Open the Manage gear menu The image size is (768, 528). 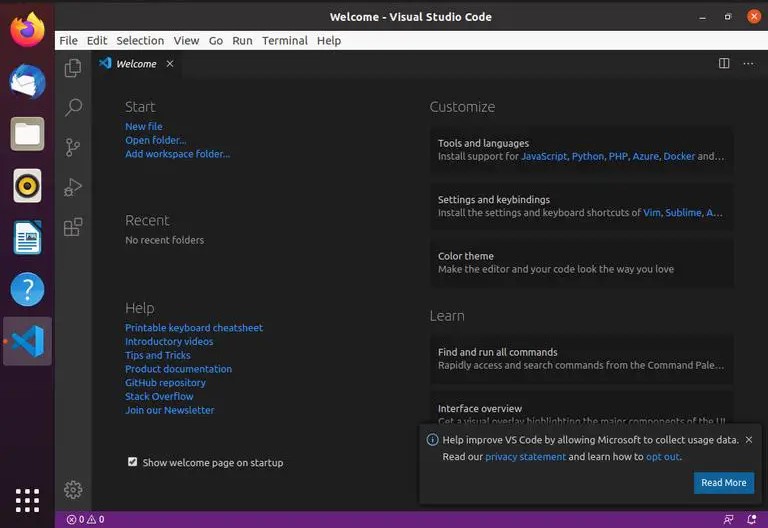[73, 489]
